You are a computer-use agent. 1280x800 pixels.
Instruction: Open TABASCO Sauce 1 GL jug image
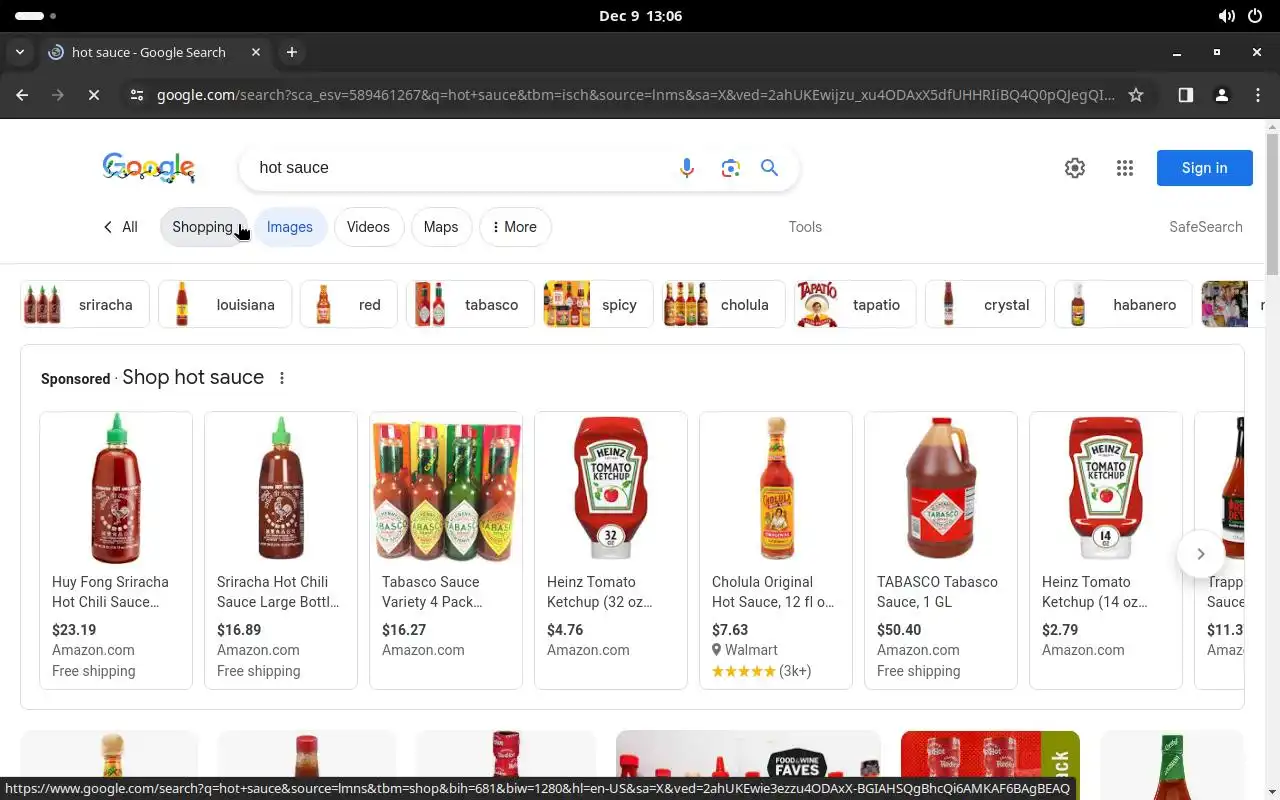pyautogui.click(x=941, y=489)
